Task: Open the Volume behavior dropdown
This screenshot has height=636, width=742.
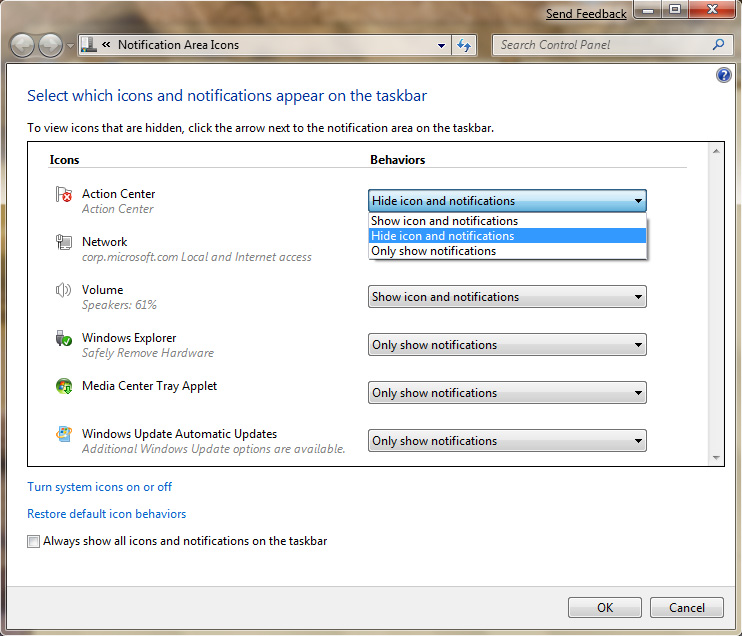Action: (507, 297)
